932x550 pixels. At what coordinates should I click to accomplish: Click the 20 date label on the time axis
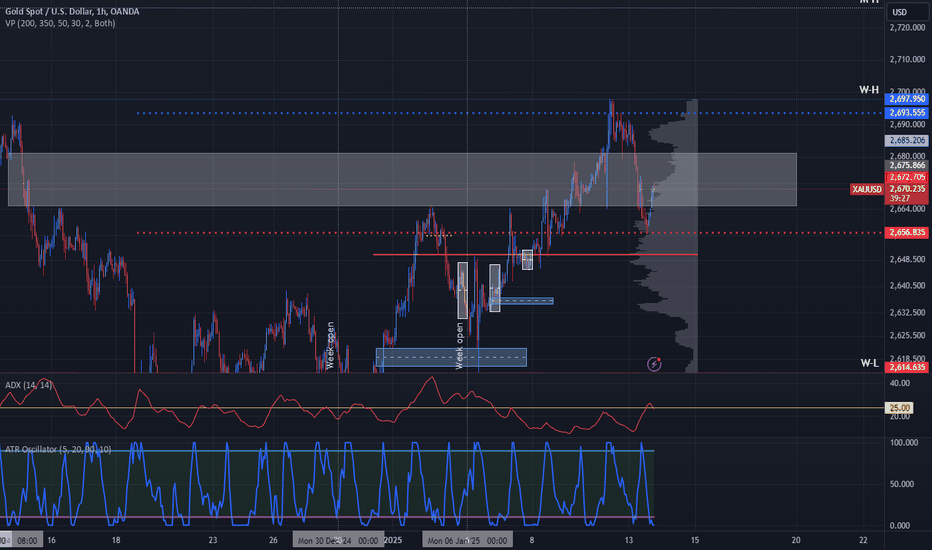point(796,540)
